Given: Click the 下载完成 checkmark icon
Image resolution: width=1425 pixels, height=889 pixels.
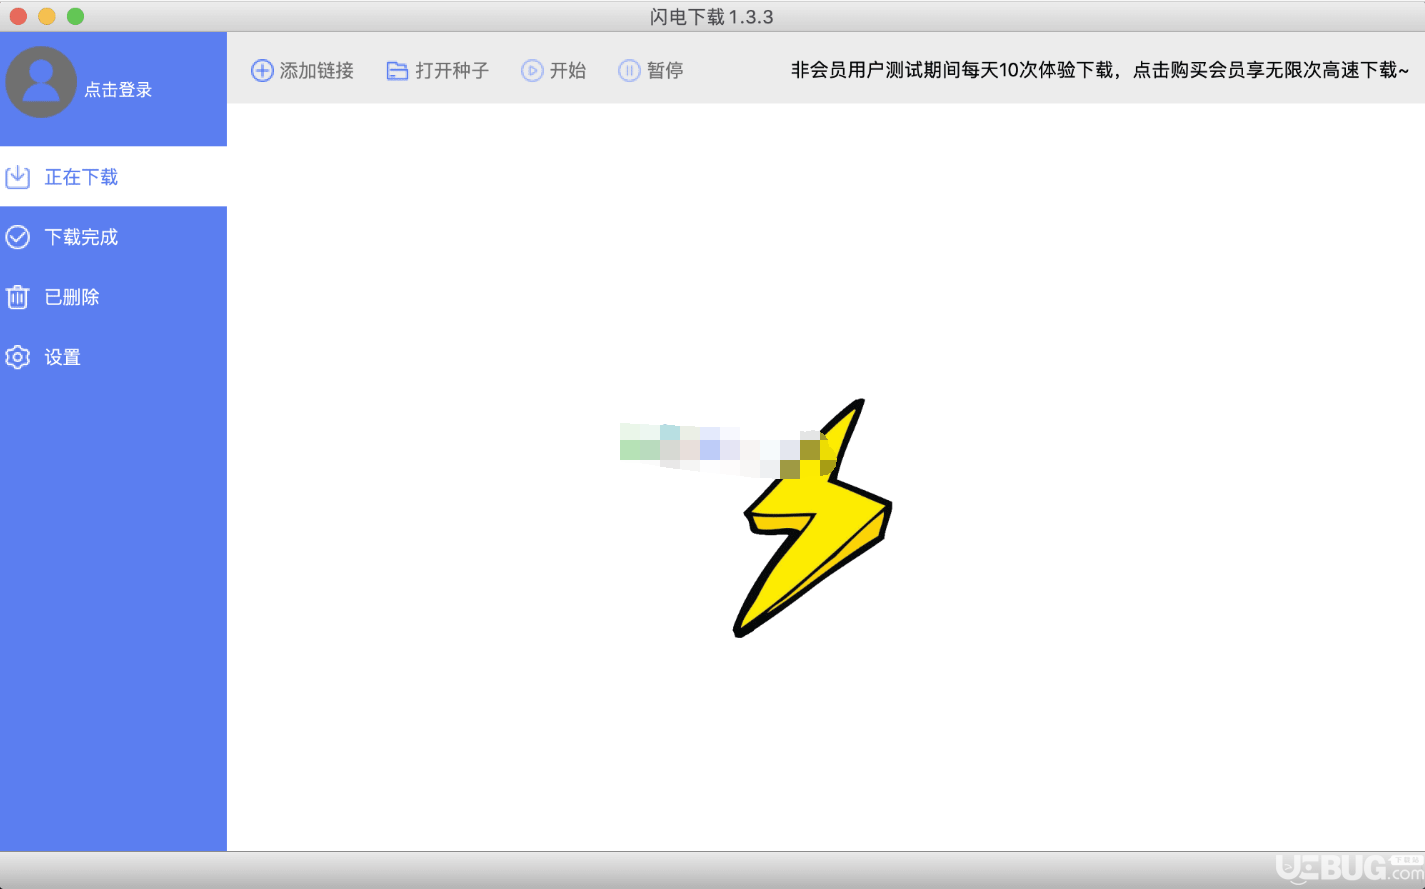Looking at the screenshot, I should click(18, 237).
